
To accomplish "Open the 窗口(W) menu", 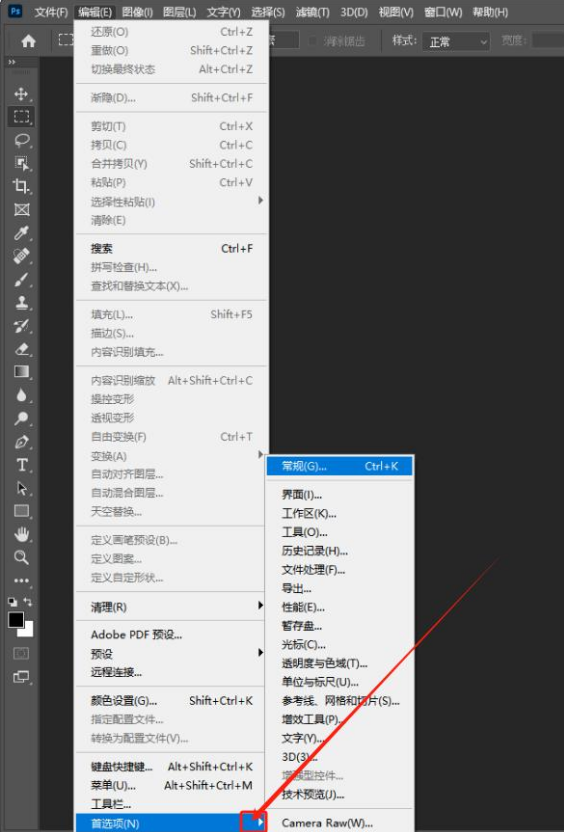I will [443, 12].
